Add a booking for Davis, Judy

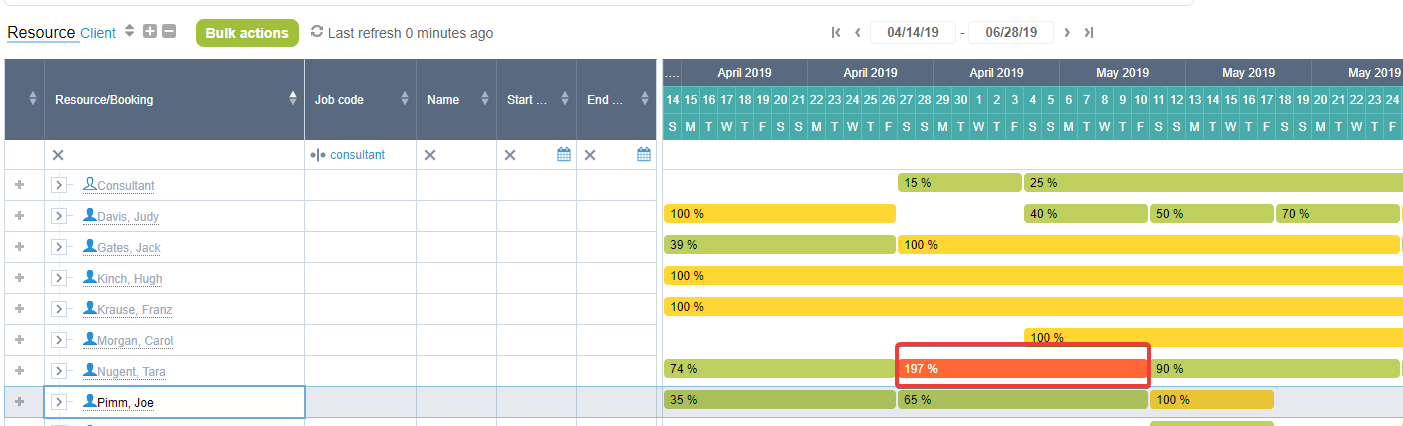(x=20, y=216)
